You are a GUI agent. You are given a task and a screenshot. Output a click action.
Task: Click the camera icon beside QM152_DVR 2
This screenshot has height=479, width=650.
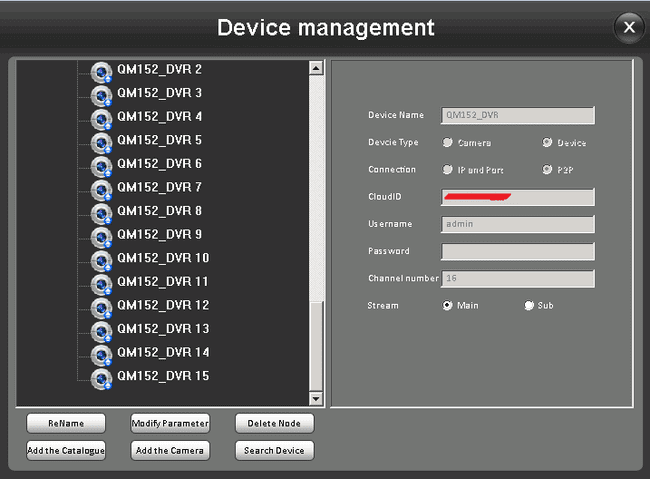coord(101,71)
